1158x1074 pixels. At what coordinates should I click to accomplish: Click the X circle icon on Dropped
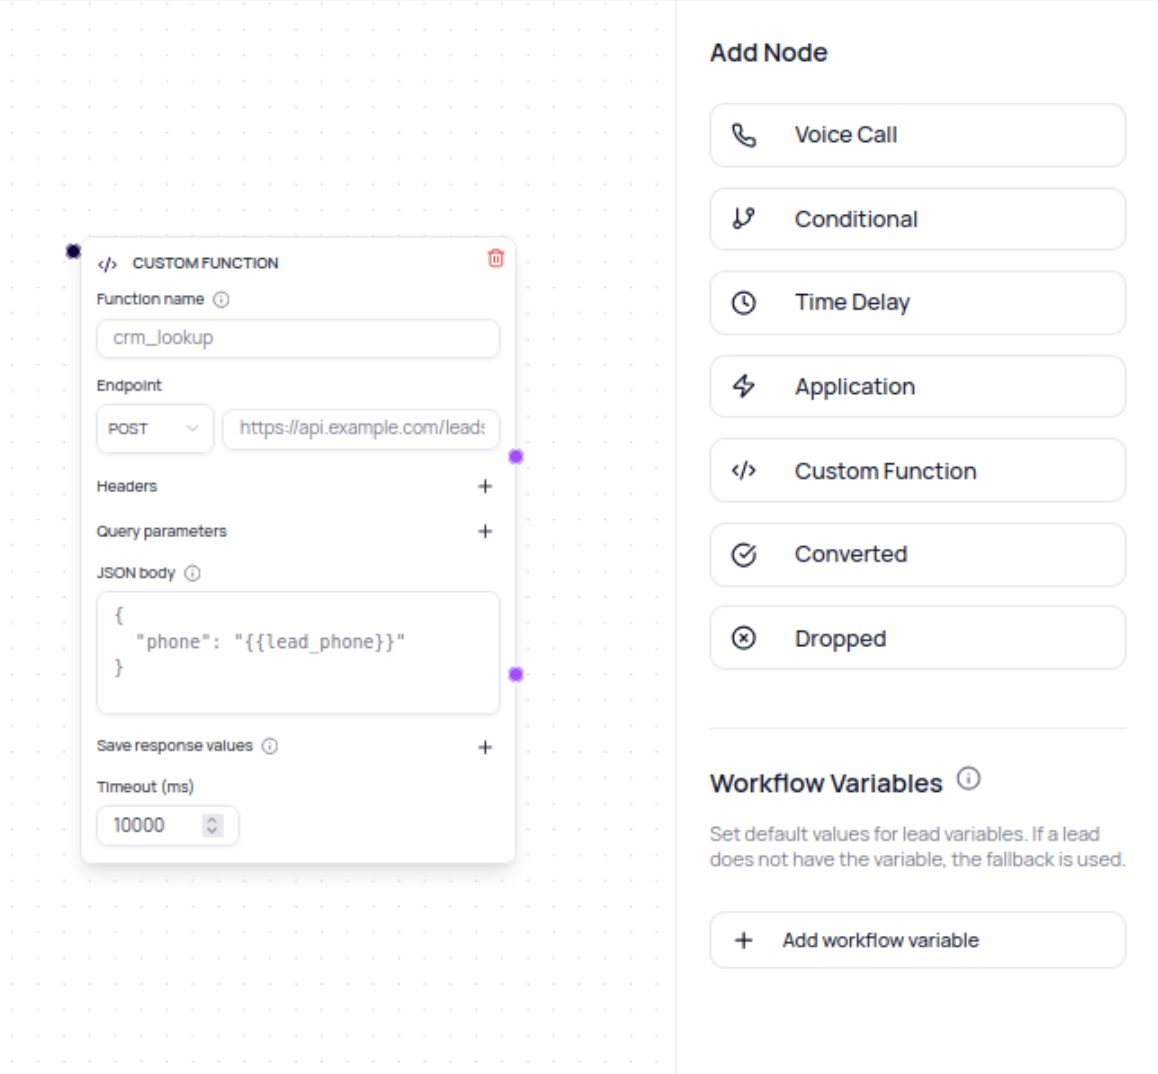pos(744,637)
